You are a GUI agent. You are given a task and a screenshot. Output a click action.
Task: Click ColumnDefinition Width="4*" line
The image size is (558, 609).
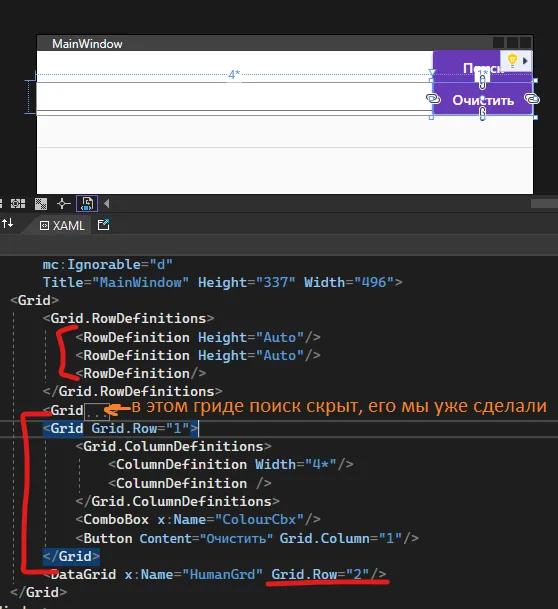[x=231, y=465]
